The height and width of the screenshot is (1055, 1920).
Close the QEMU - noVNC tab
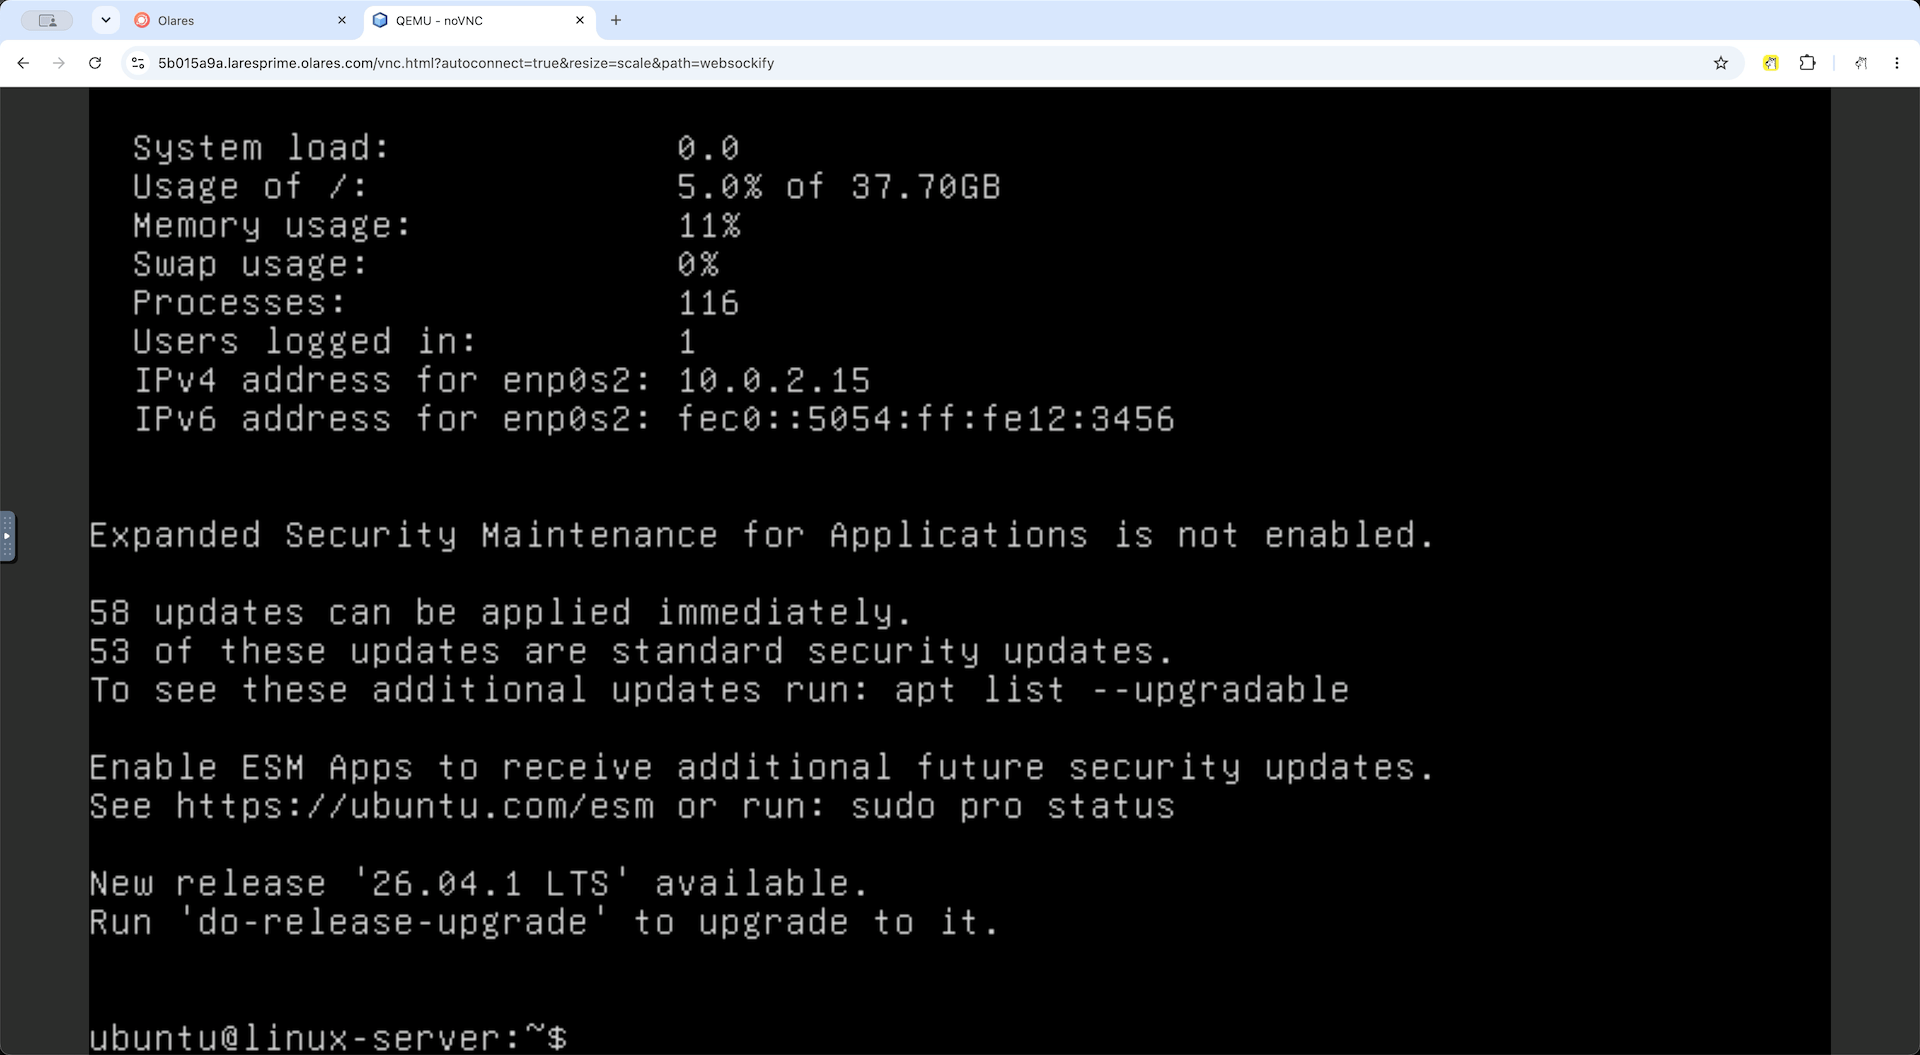tap(580, 20)
